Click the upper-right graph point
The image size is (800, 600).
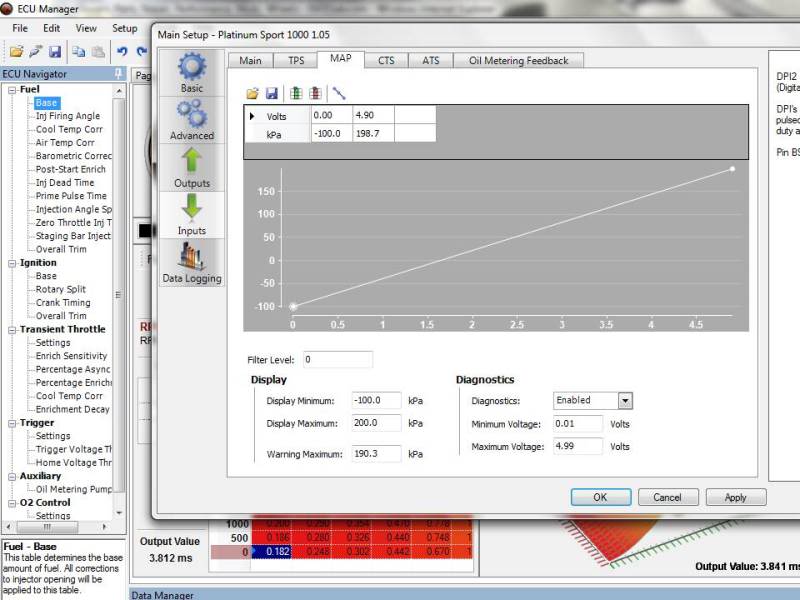click(x=732, y=169)
